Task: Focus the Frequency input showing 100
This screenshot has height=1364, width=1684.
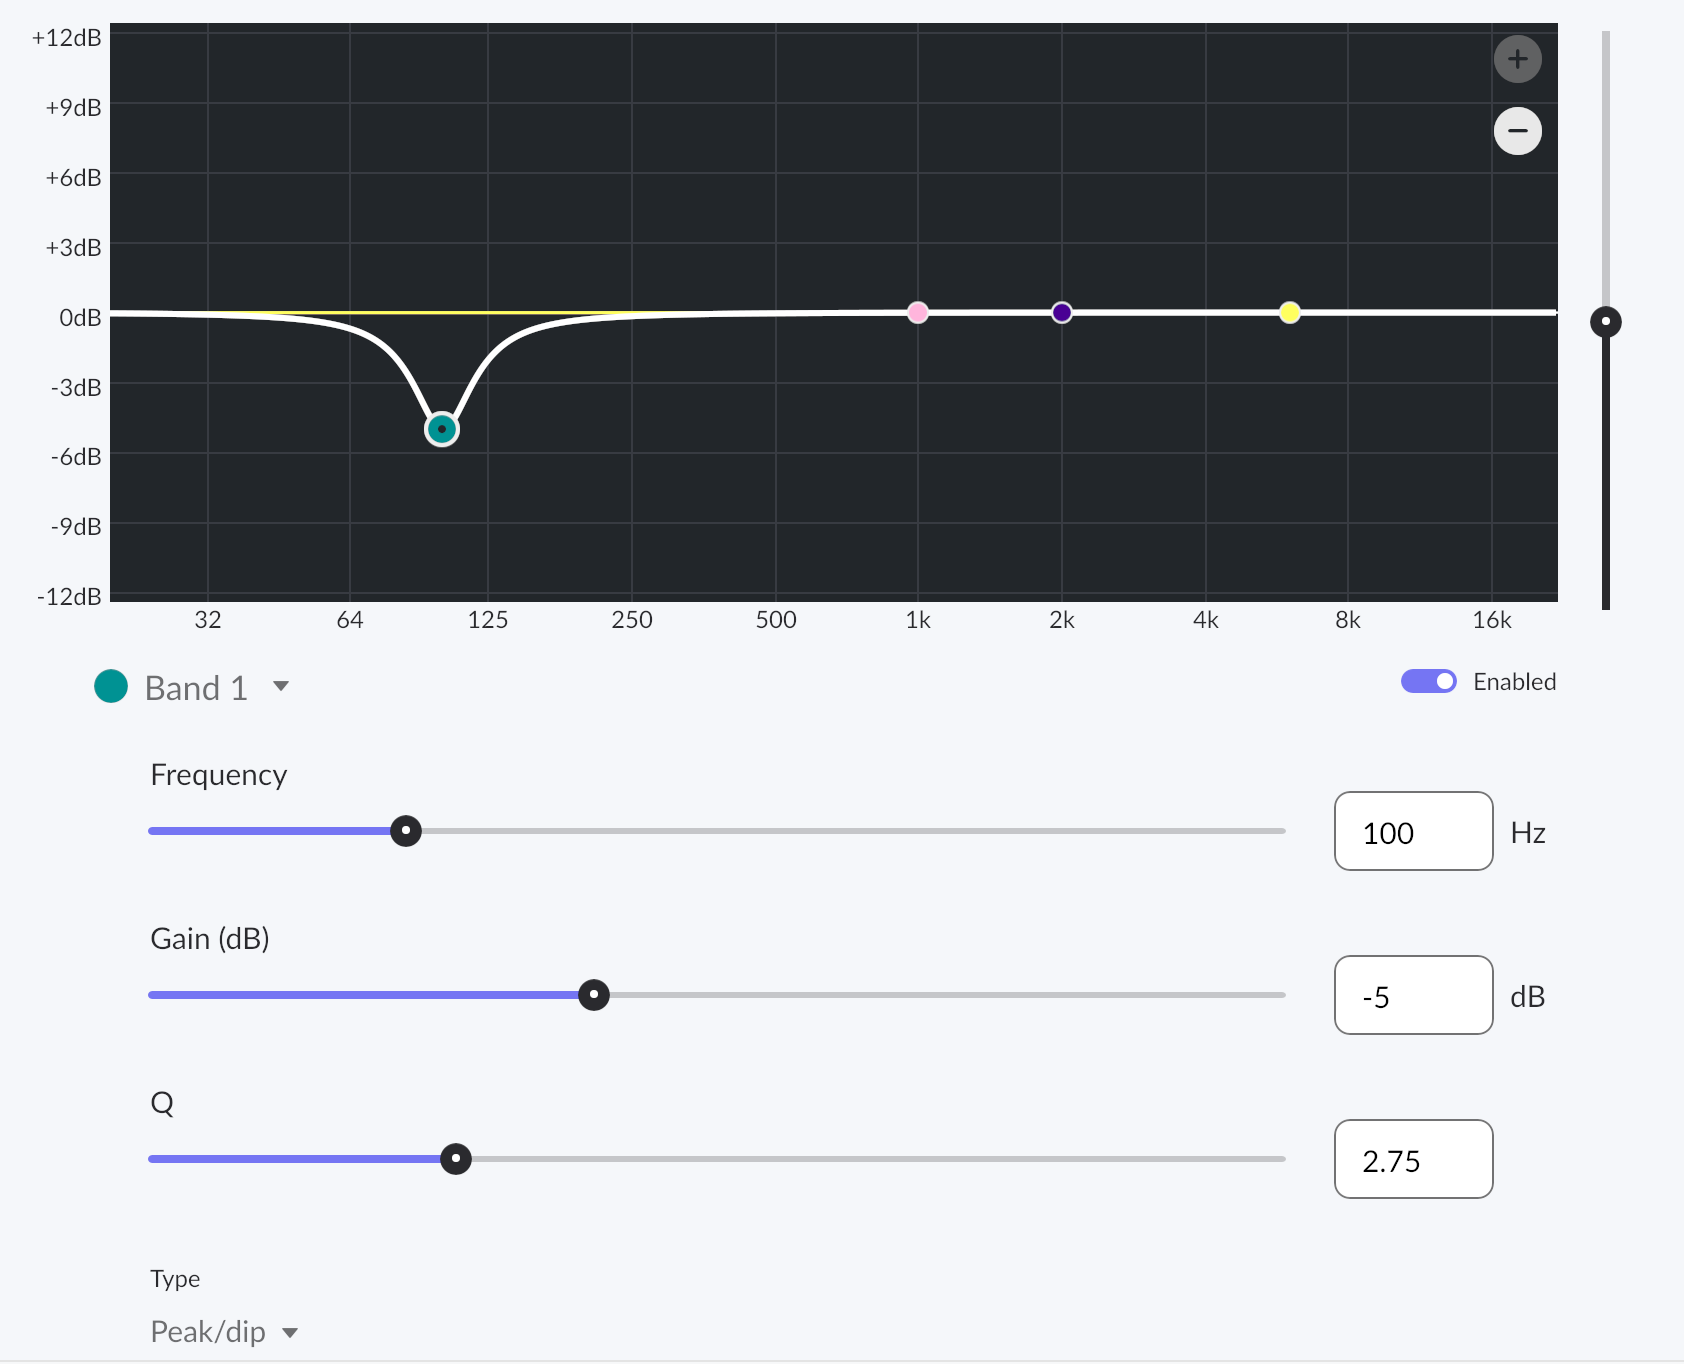Action: (1413, 831)
